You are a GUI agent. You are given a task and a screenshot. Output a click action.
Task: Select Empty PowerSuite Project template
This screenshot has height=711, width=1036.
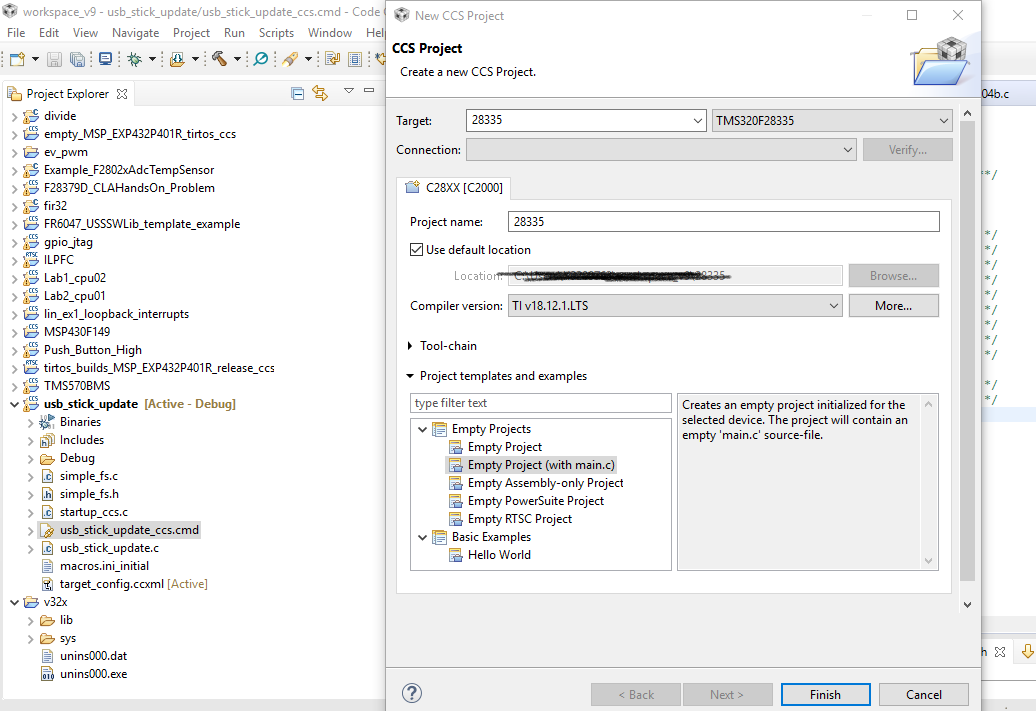tap(536, 501)
